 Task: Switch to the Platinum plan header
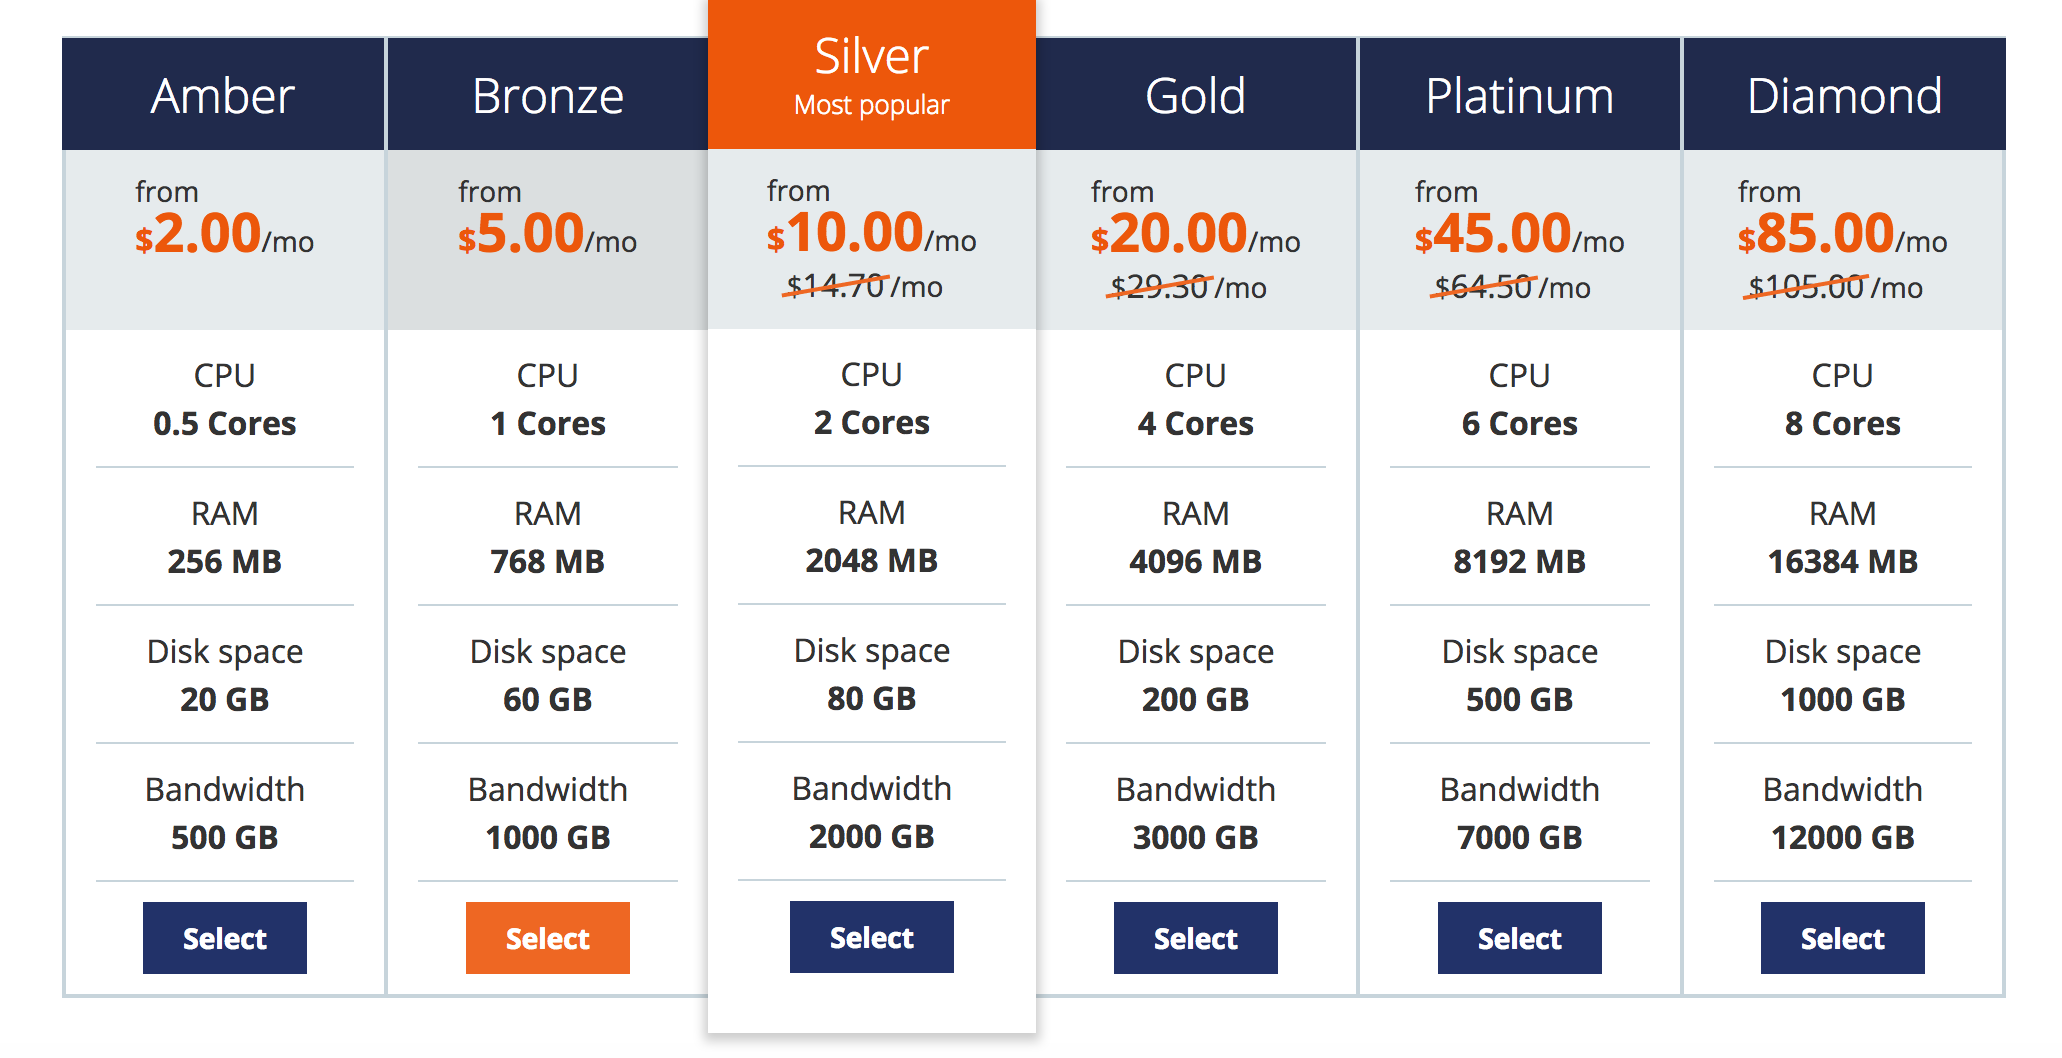pos(1519,96)
